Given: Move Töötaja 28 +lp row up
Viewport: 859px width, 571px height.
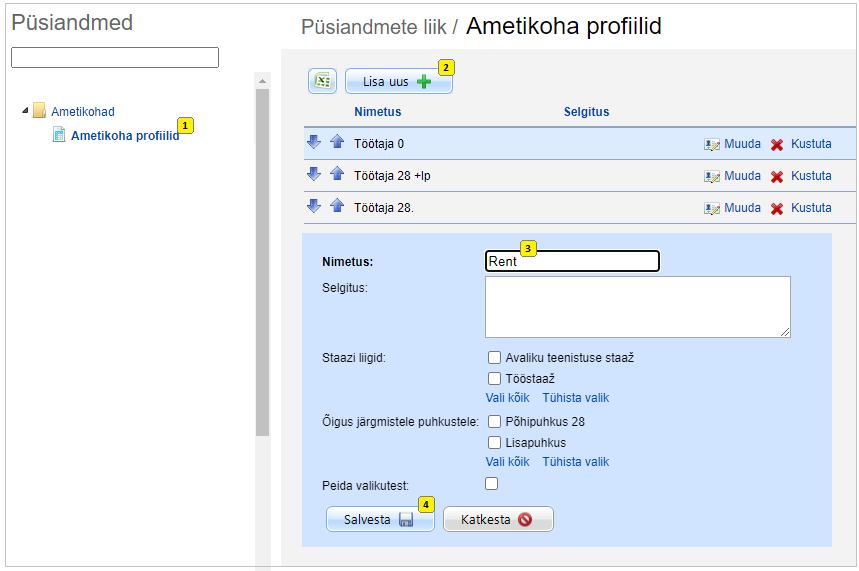Looking at the screenshot, I should [337, 175].
